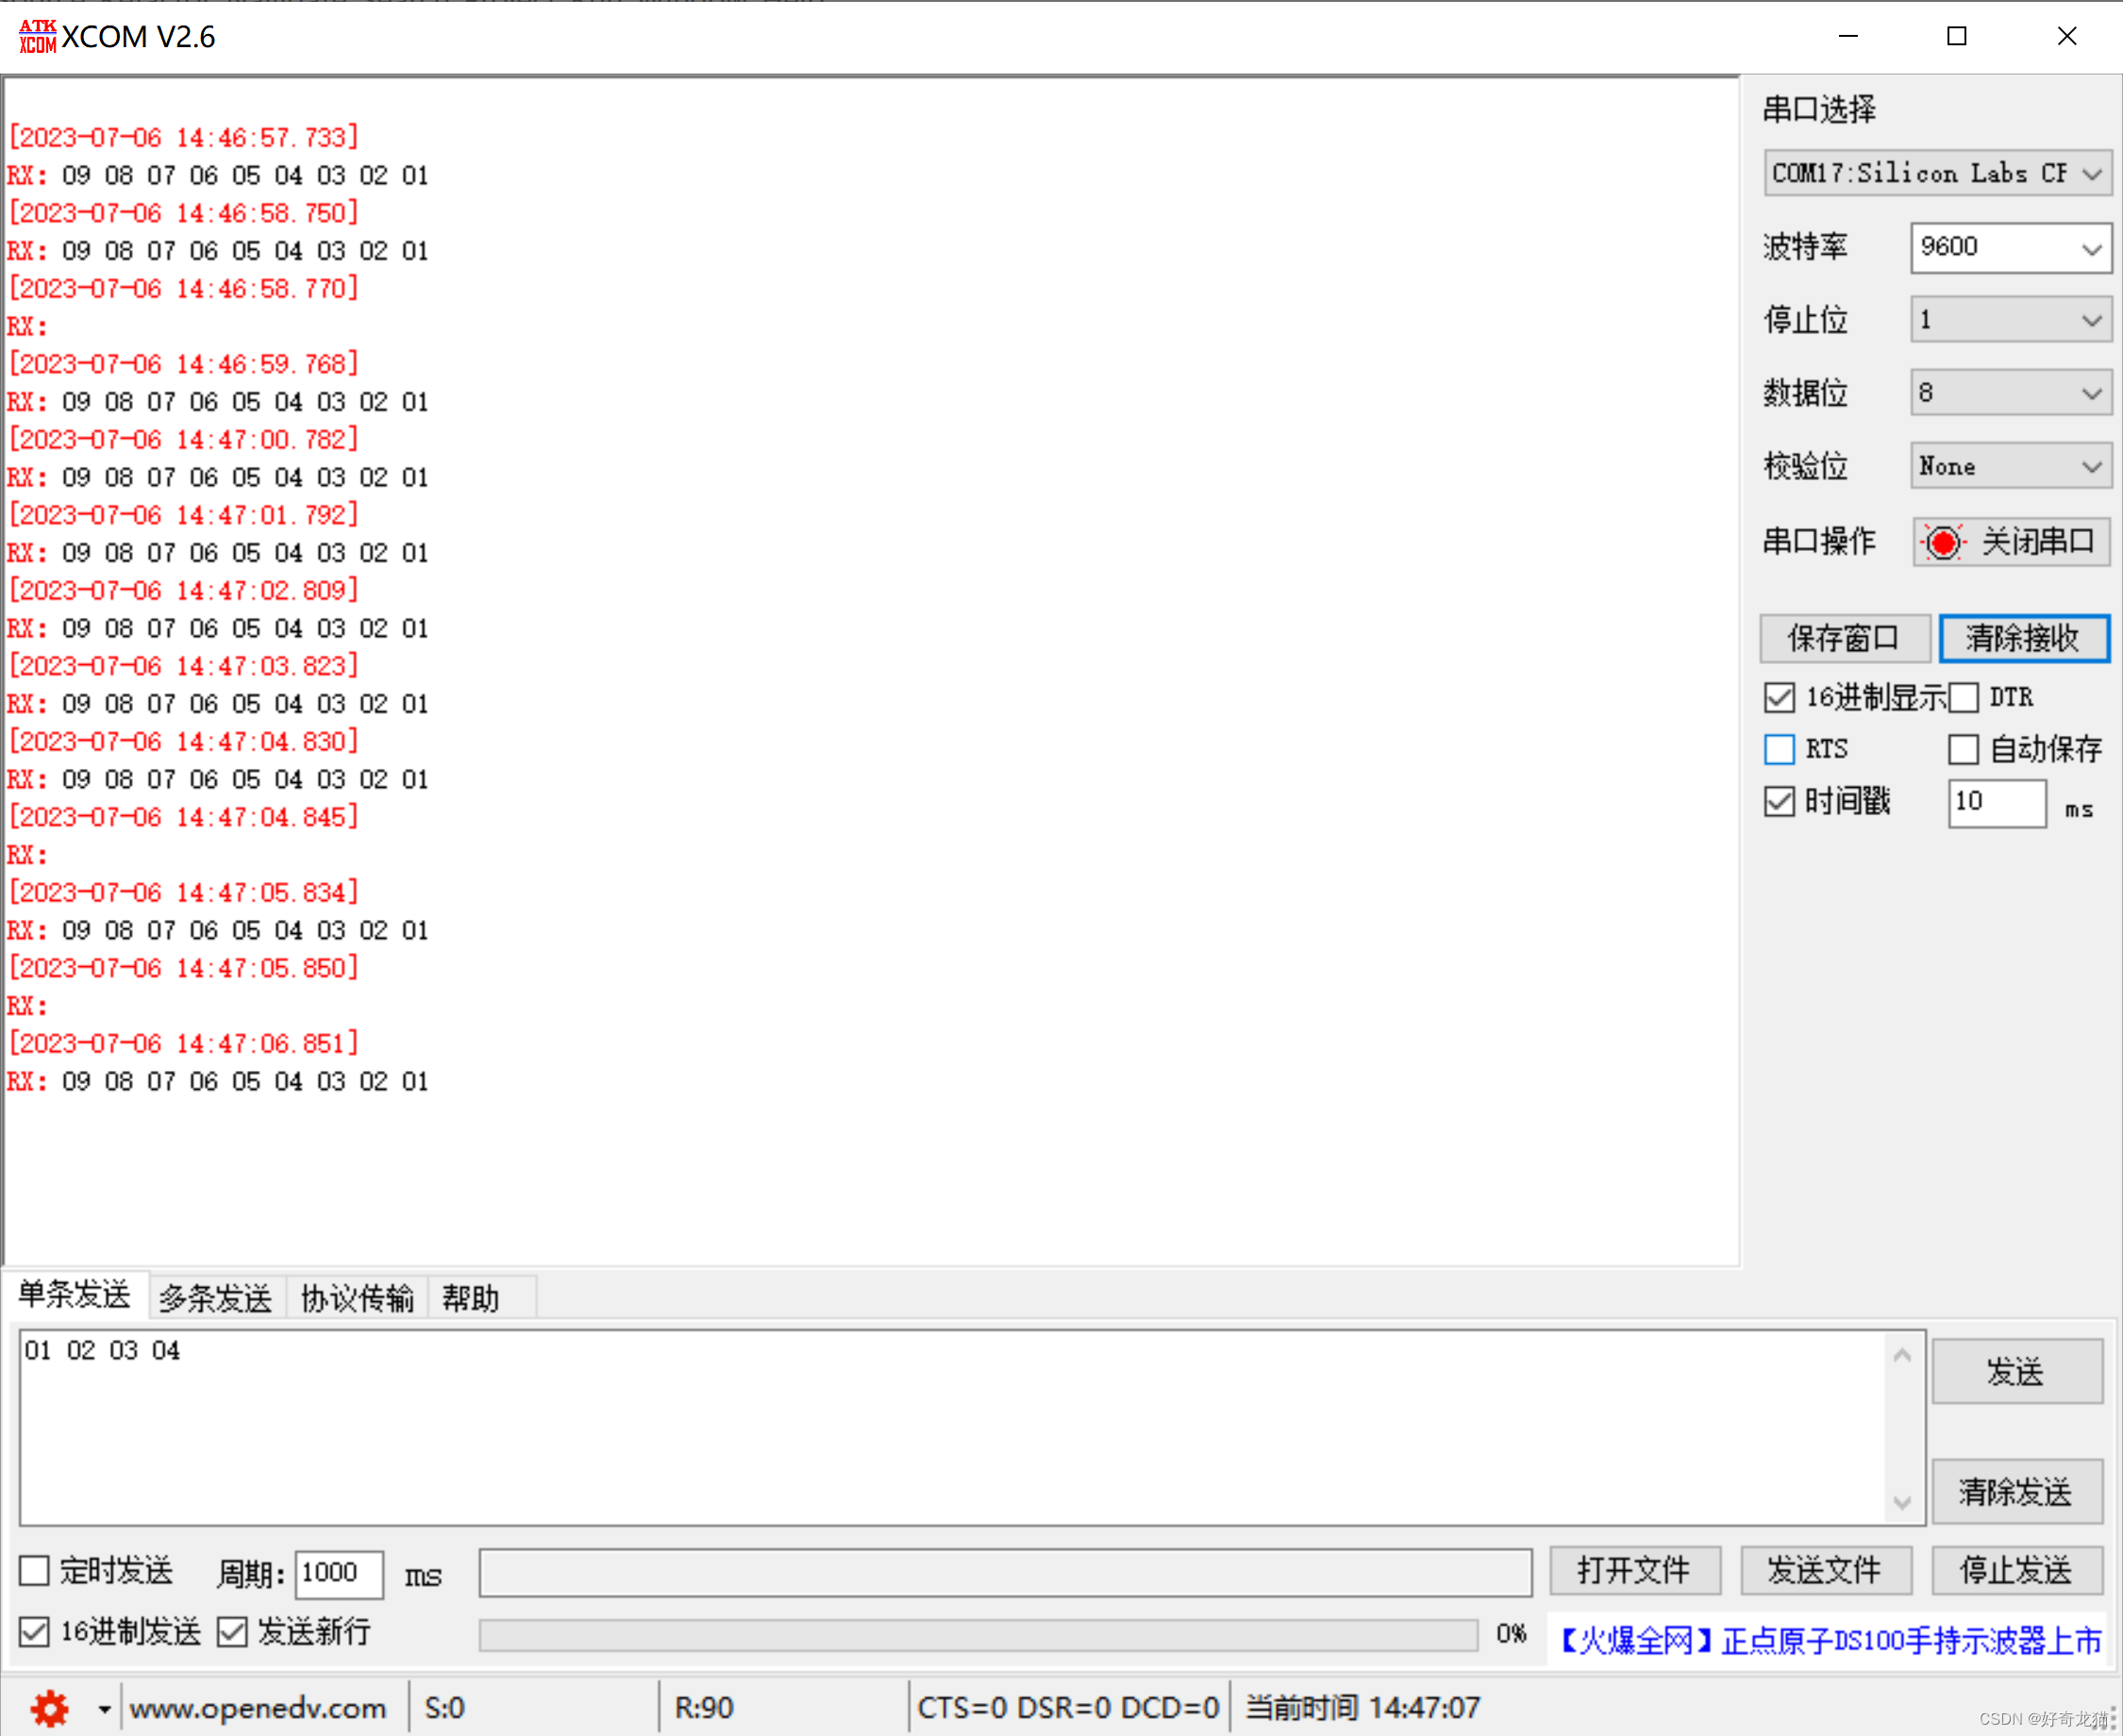Close the XCOM window

2067,36
